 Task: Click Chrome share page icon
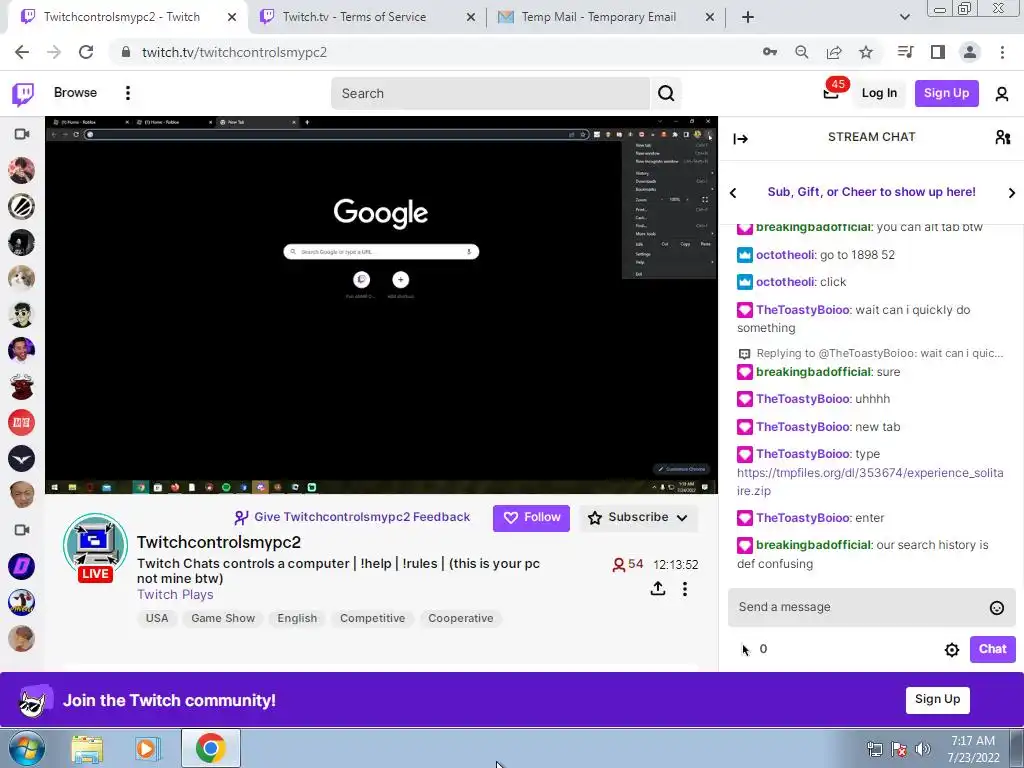pyautogui.click(x=834, y=52)
